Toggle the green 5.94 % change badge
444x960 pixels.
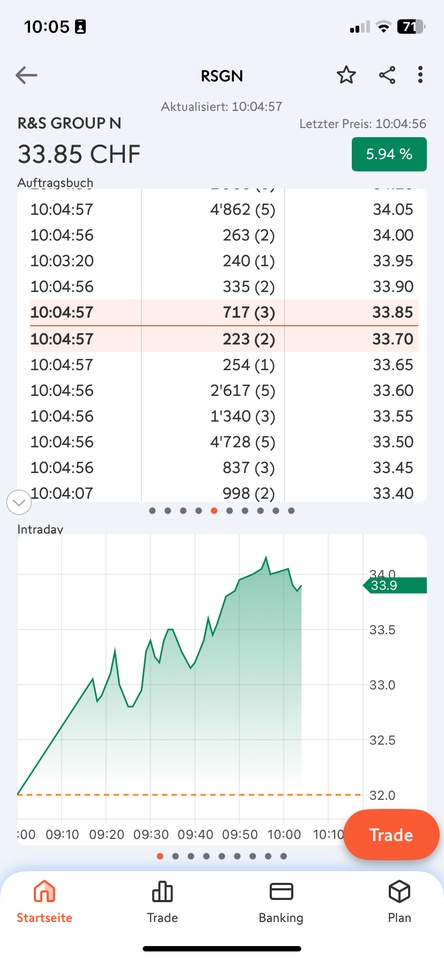(x=389, y=154)
